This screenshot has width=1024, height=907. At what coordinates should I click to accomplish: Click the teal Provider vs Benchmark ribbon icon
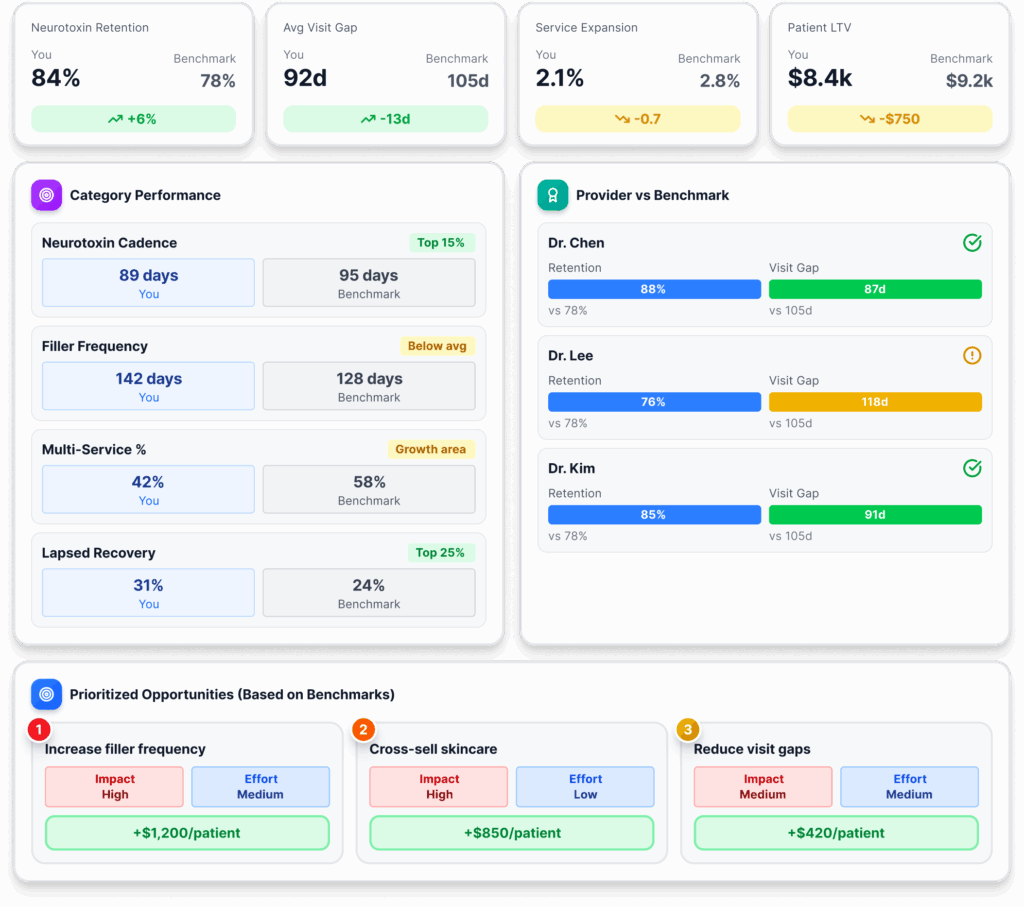click(x=552, y=195)
